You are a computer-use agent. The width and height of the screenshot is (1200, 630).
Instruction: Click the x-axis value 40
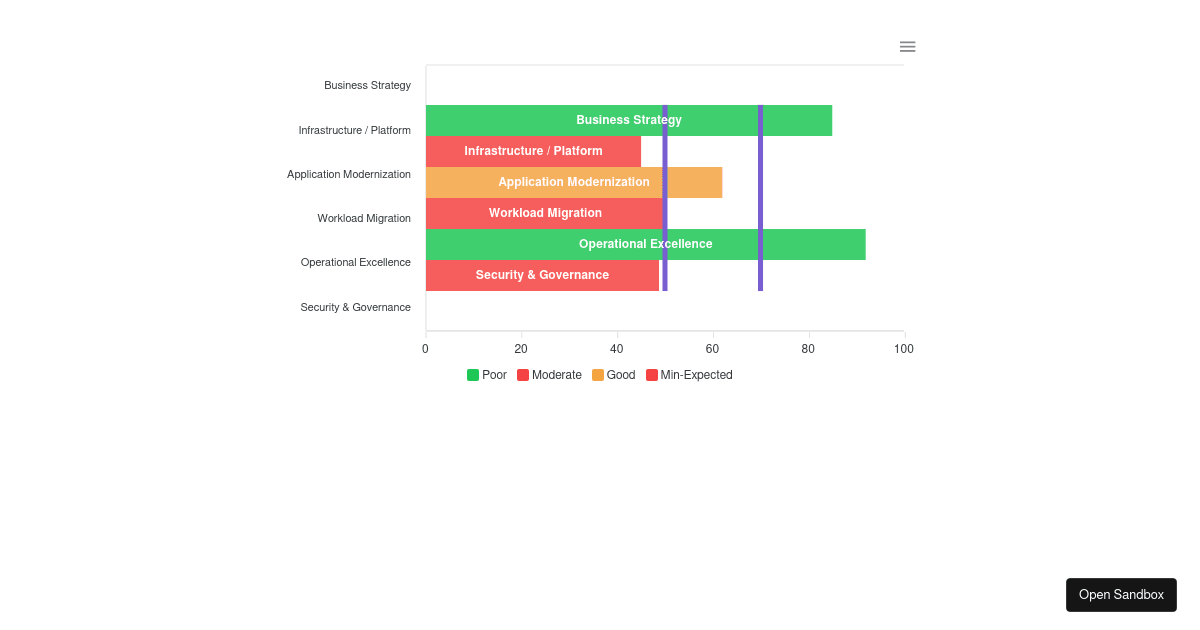coord(617,349)
